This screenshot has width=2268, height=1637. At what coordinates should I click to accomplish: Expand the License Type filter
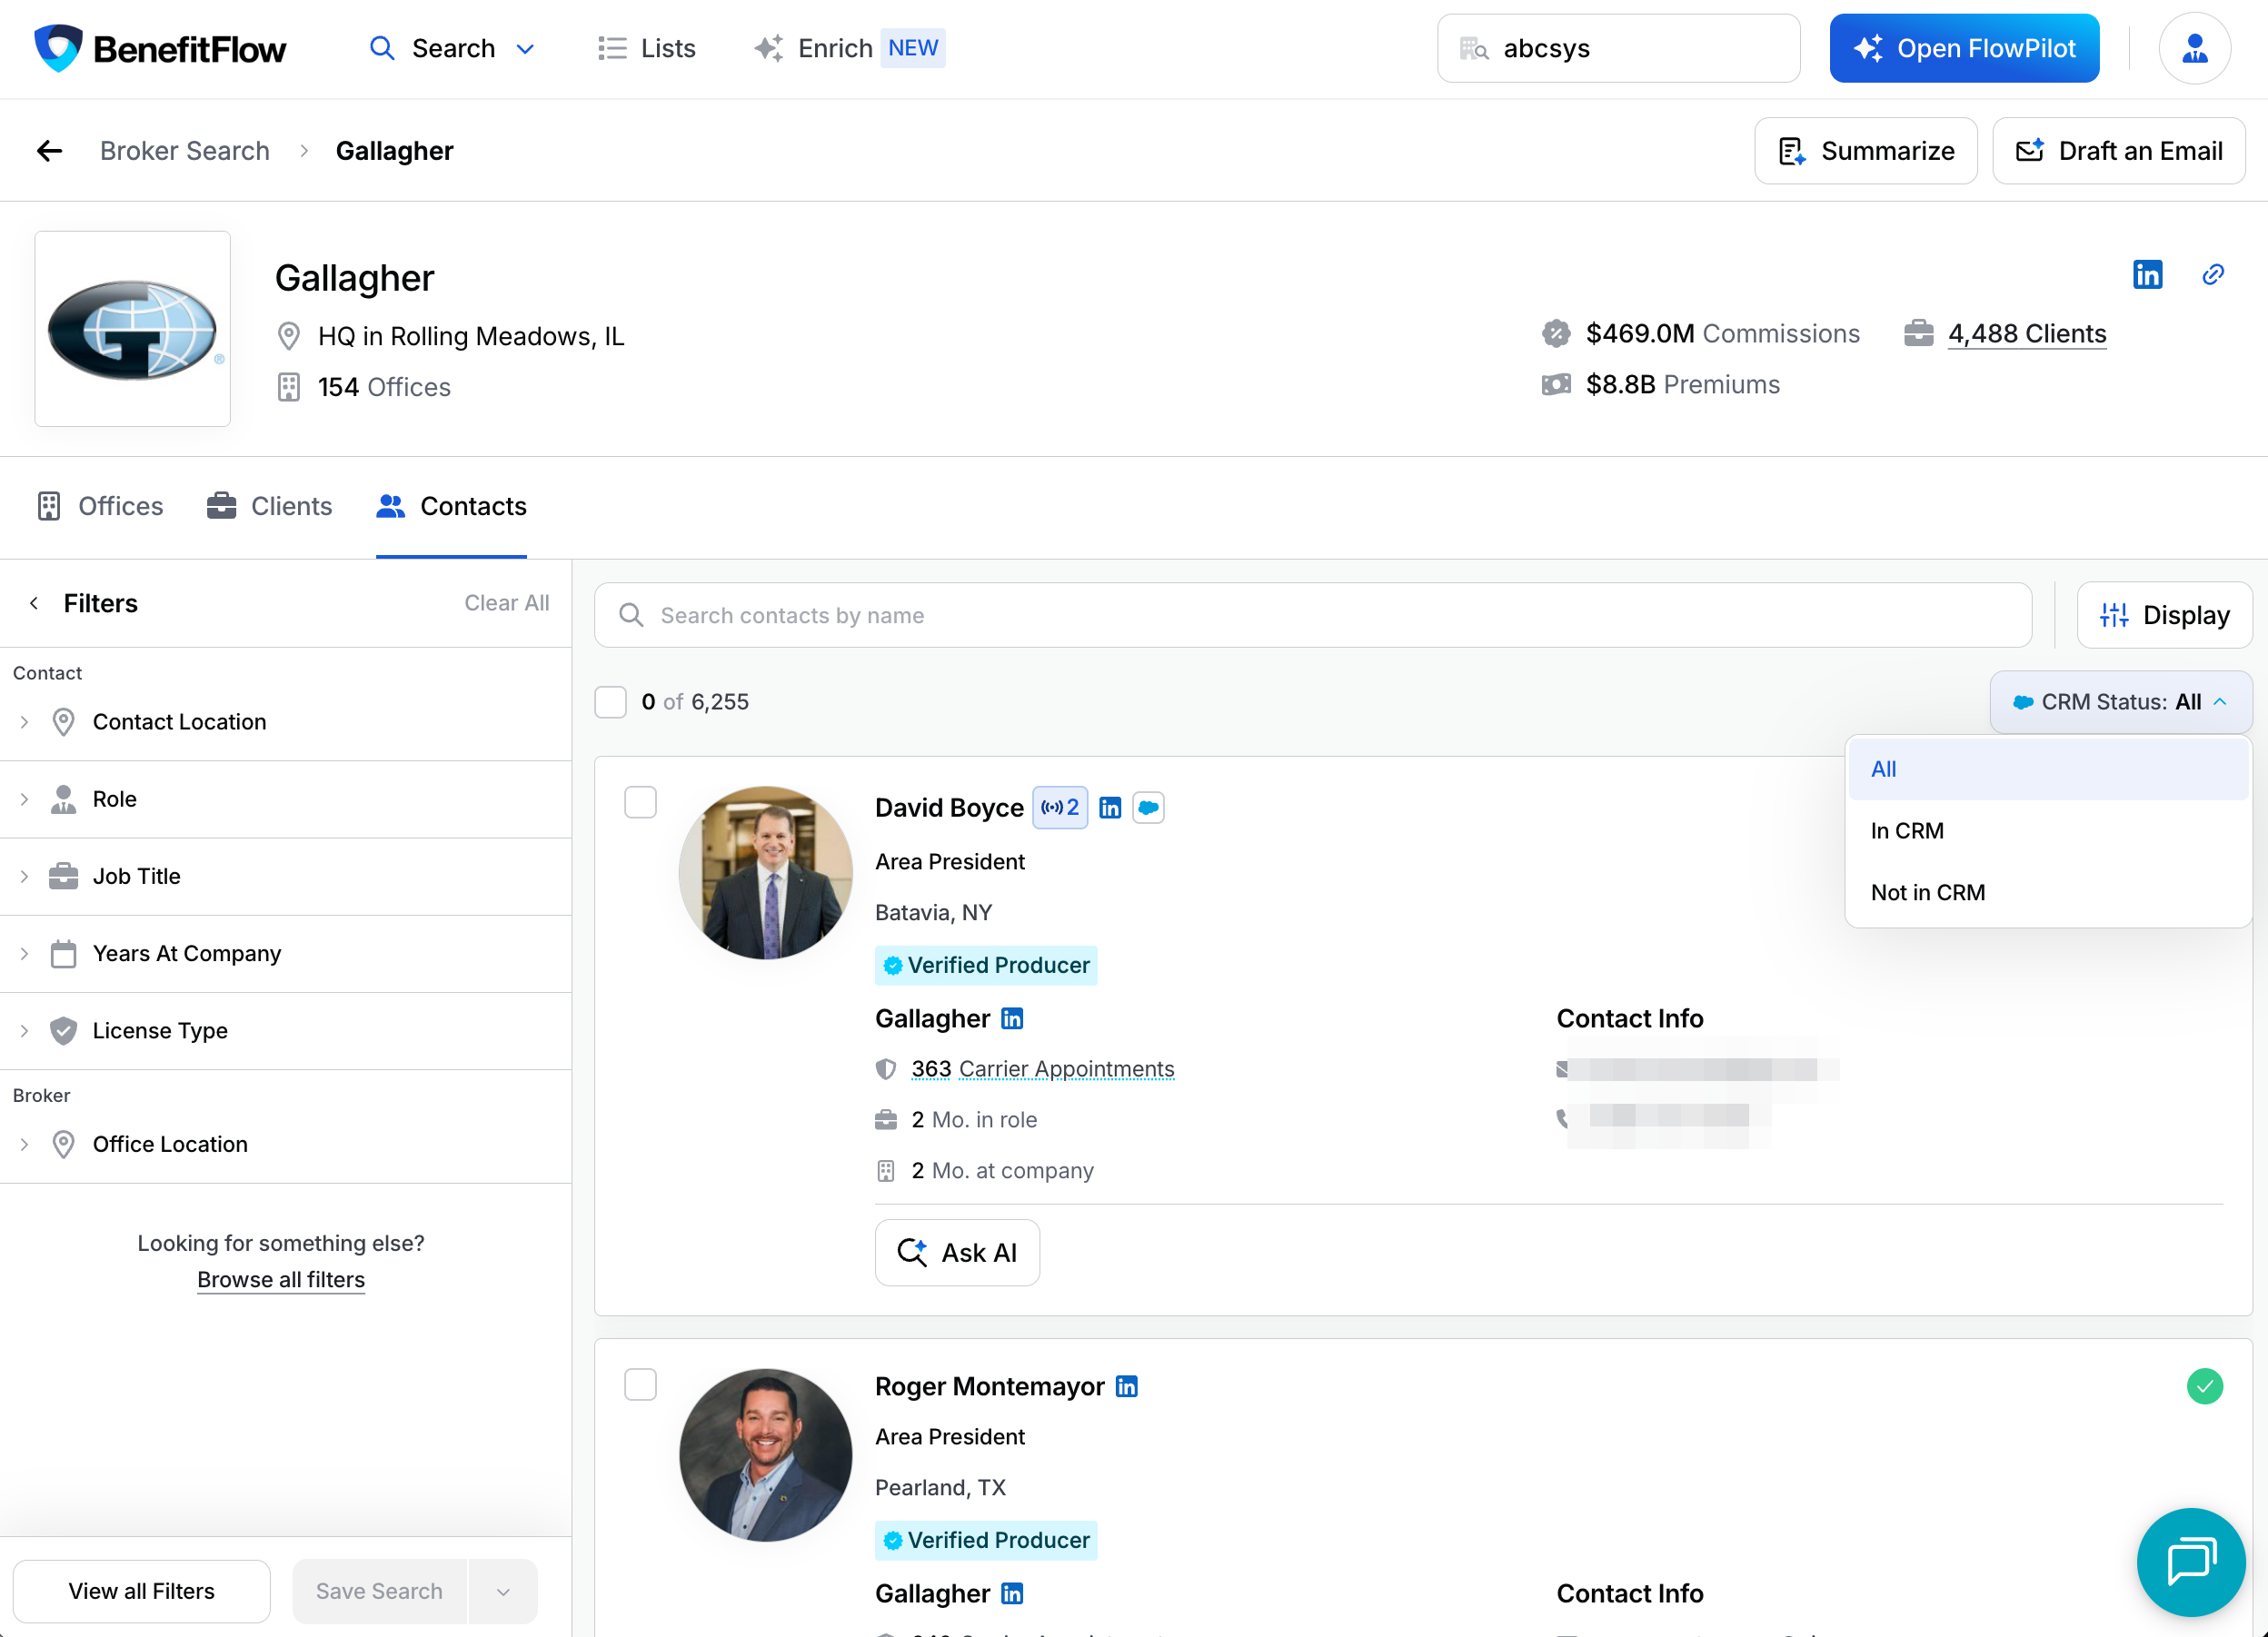click(x=285, y=1030)
